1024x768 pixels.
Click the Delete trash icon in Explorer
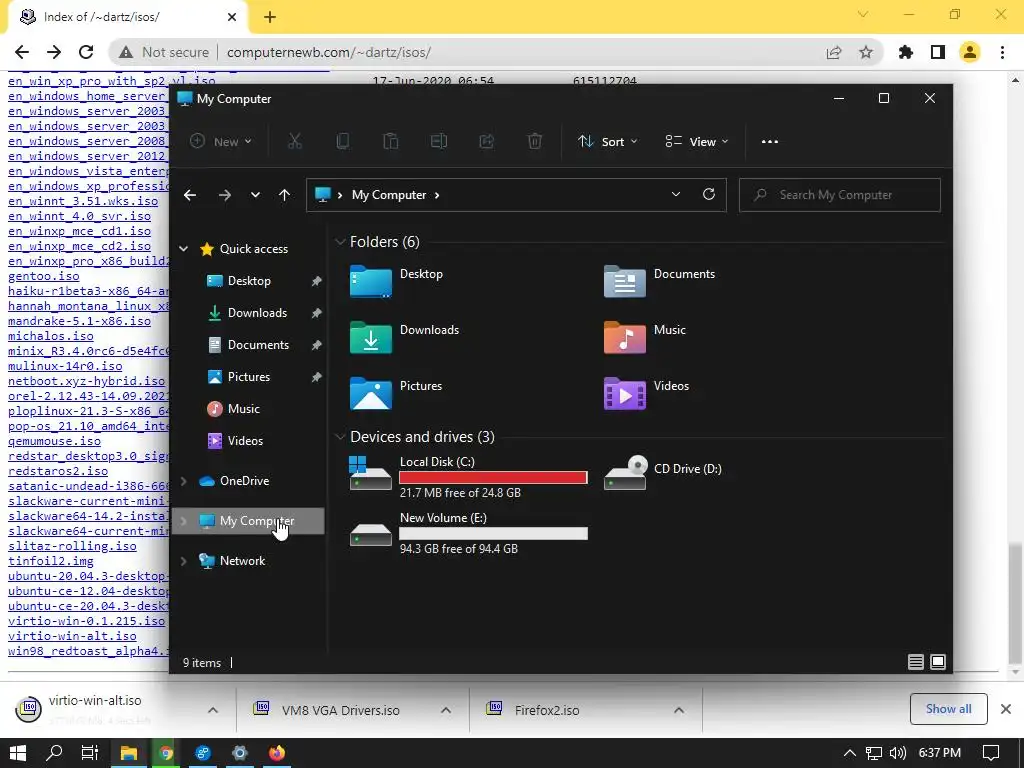[535, 141]
